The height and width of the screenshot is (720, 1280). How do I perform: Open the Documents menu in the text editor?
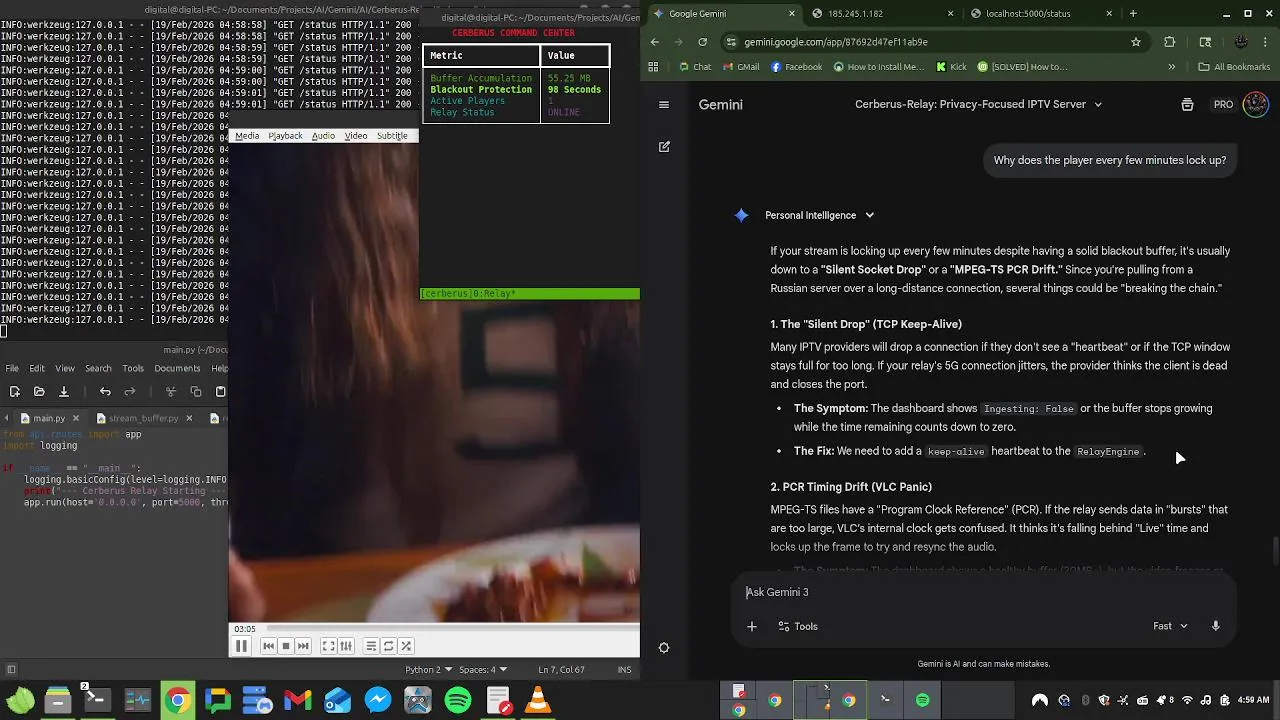point(177,368)
